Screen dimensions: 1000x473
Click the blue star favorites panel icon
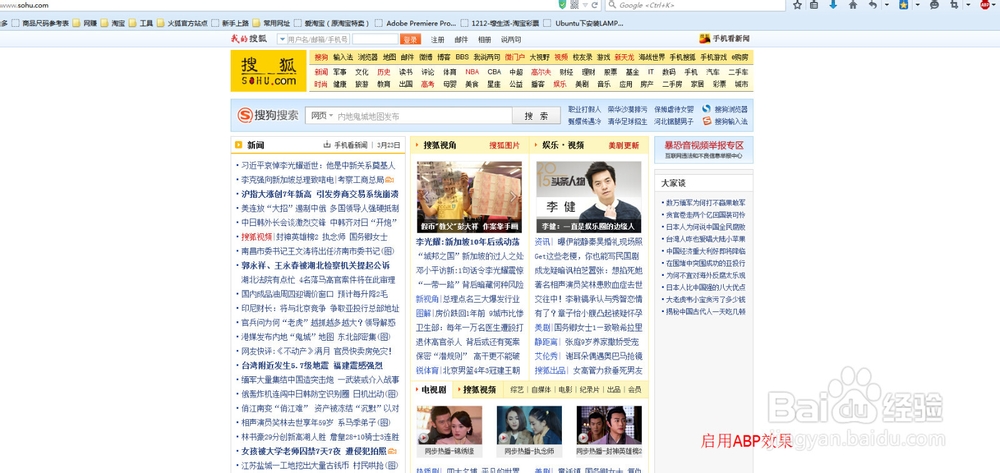pos(903,5)
